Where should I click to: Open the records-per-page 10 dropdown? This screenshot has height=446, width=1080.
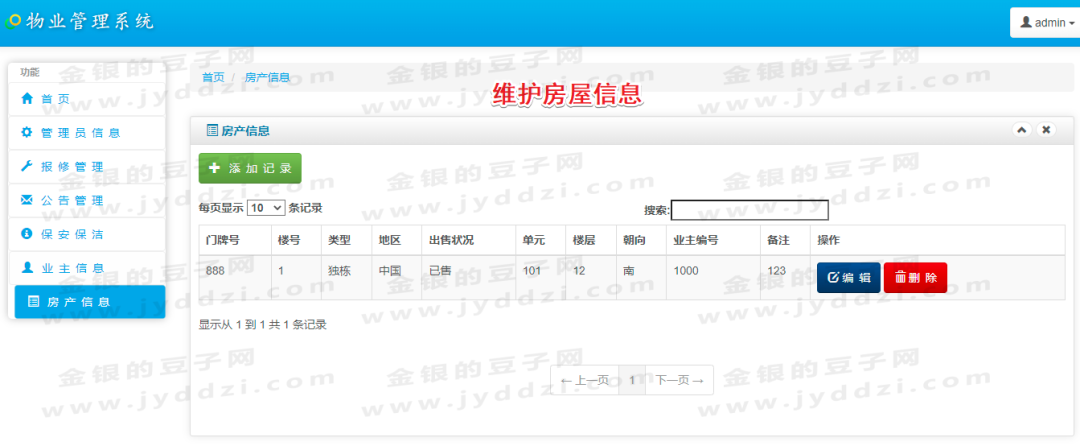[266, 207]
